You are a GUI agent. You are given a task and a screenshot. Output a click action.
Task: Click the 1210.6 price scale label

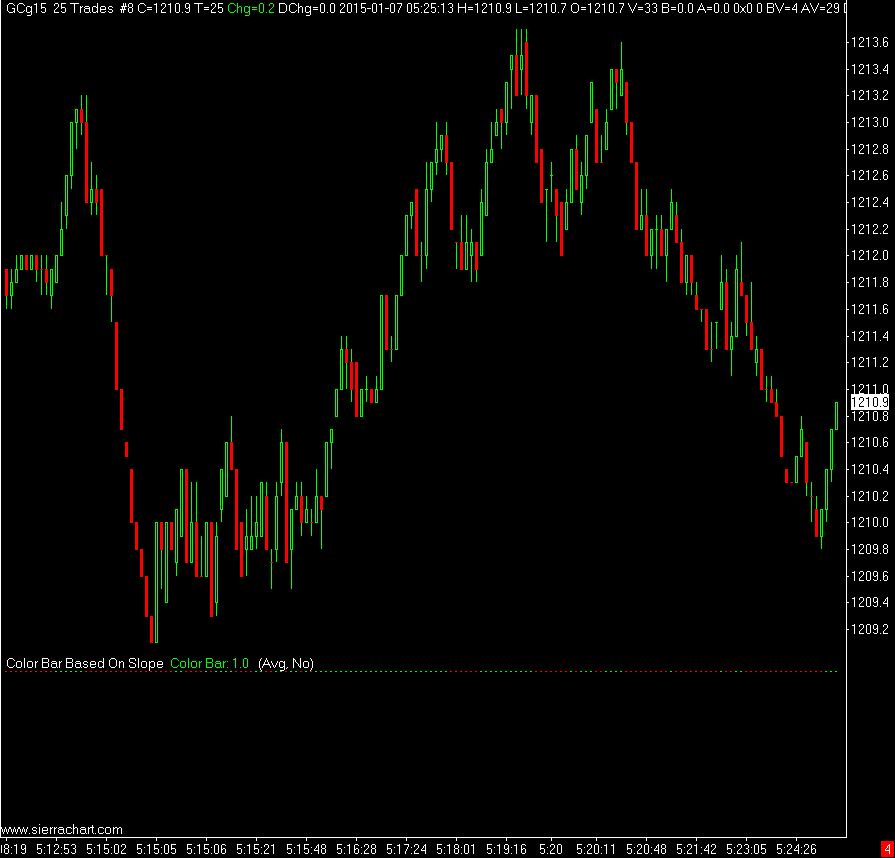[870, 442]
